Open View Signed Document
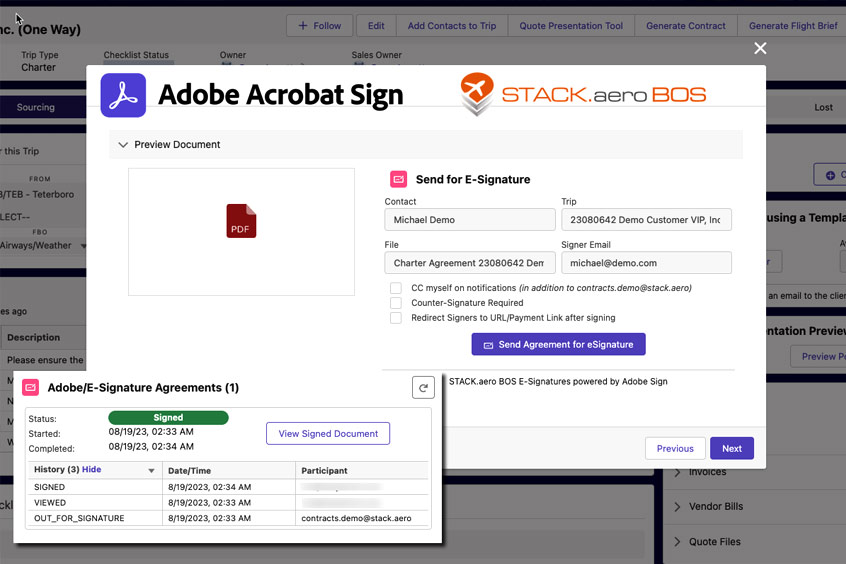This screenshot has width=846, height=564. [328, 433]
